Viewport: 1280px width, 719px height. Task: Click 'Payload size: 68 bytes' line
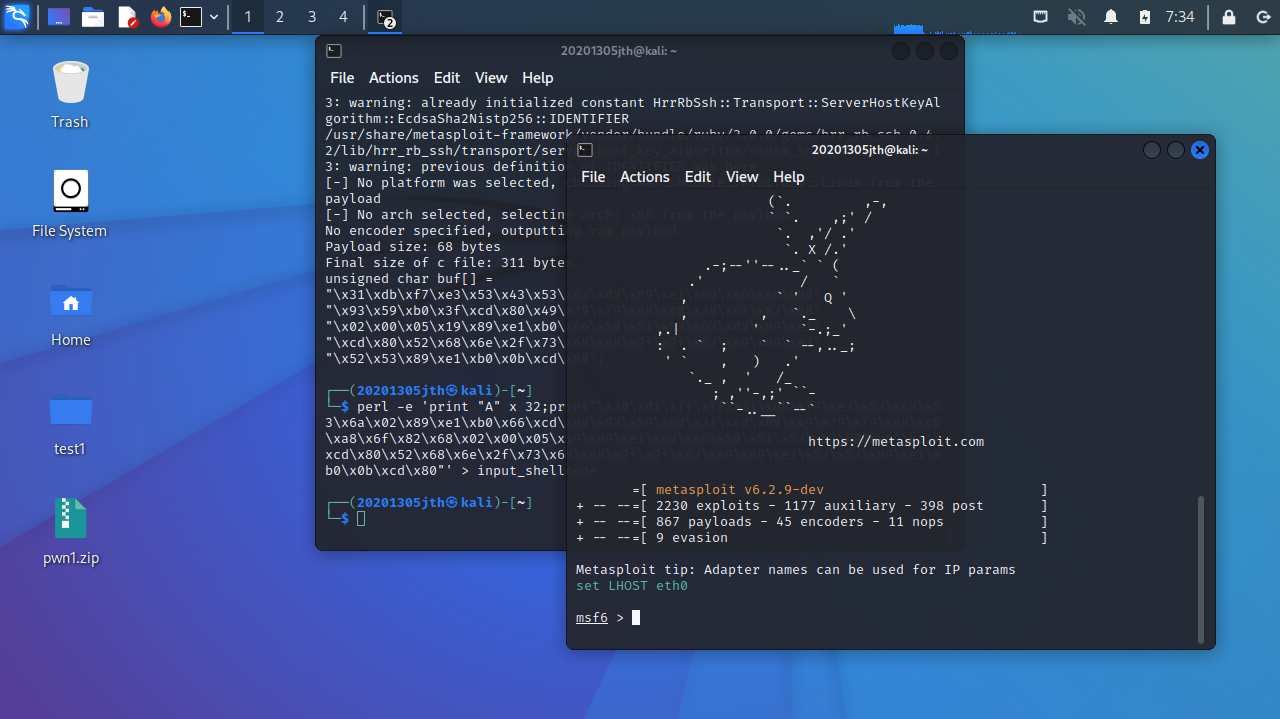[x=413, y=246]
